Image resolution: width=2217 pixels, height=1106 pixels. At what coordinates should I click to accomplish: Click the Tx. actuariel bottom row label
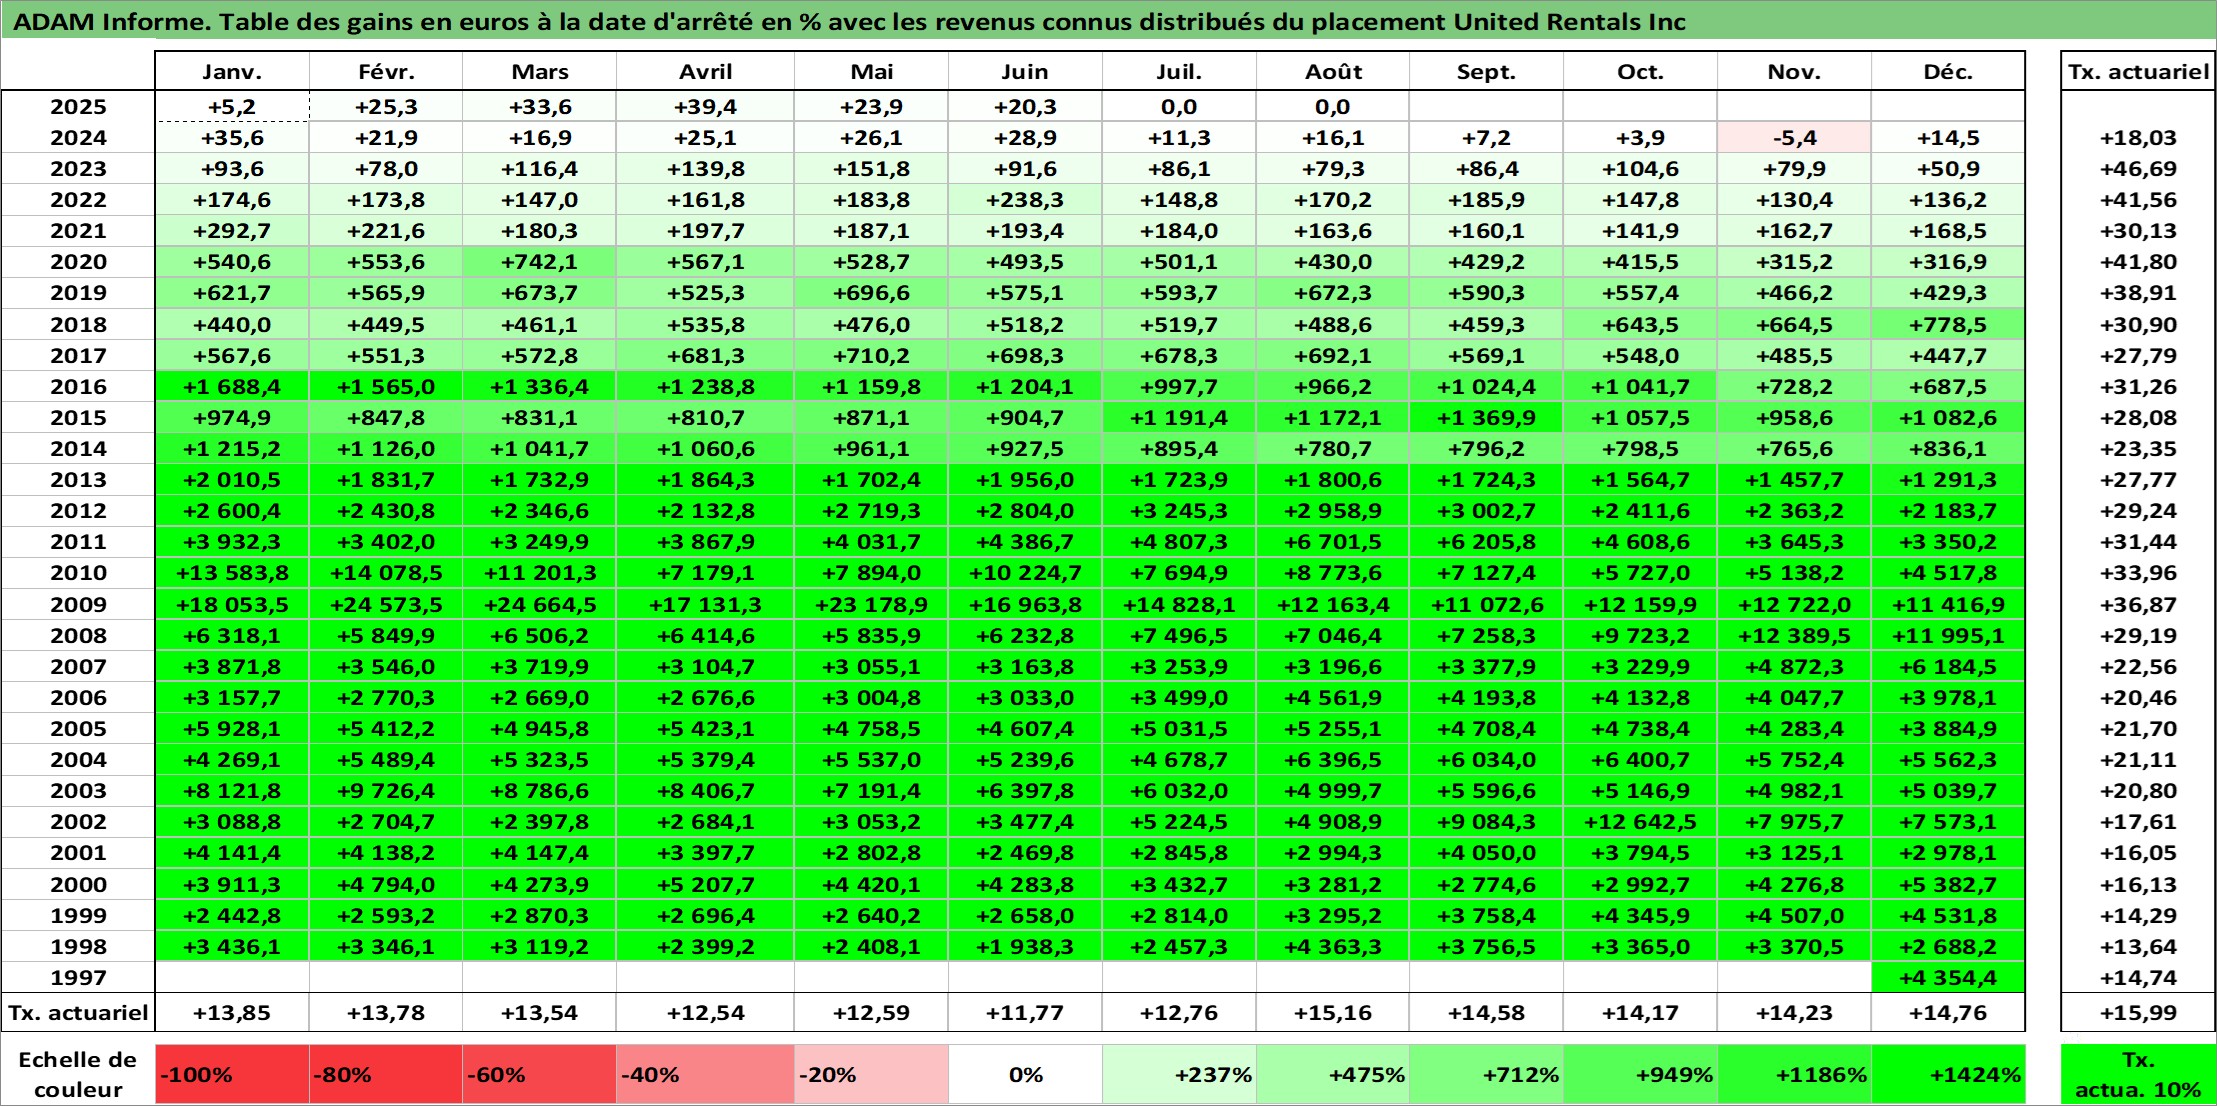click(78, 1012)
